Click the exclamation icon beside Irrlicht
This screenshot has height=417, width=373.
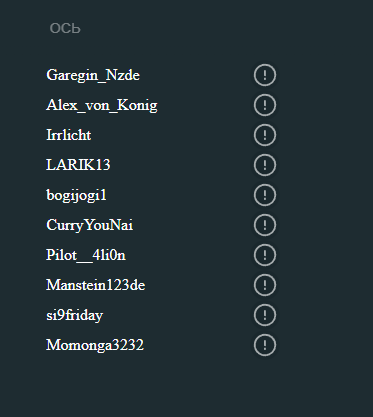[265, 135]
